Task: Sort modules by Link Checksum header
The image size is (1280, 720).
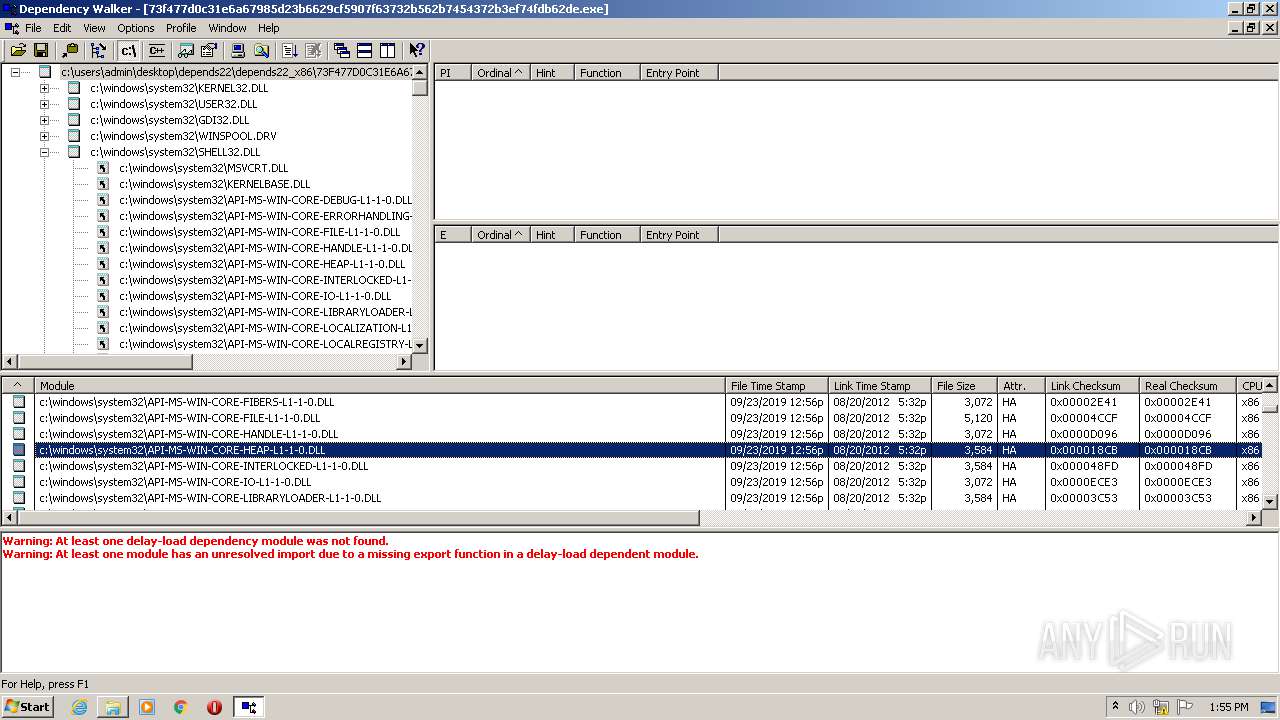Action: [1092, 386]
